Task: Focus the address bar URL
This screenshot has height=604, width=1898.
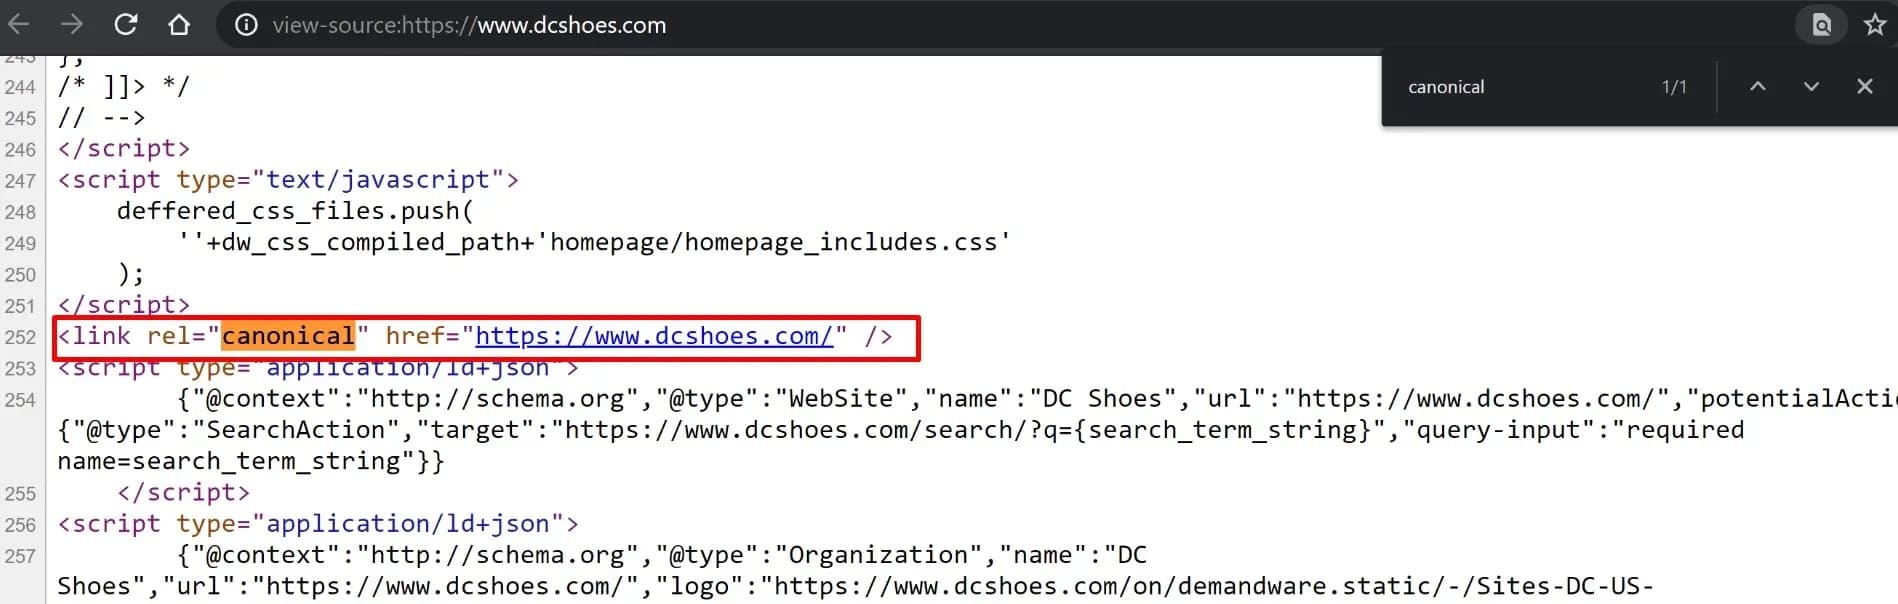Action: click(469, 25)
